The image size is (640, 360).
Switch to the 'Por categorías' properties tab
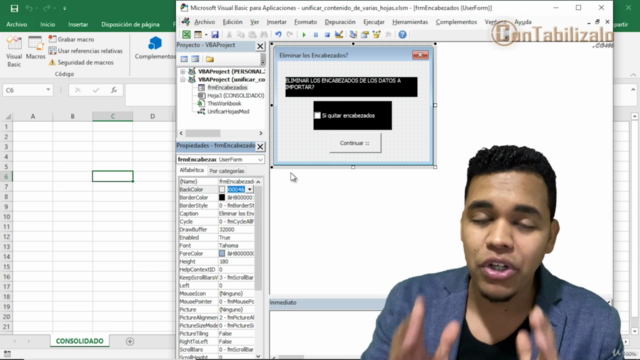click(227, 171)
